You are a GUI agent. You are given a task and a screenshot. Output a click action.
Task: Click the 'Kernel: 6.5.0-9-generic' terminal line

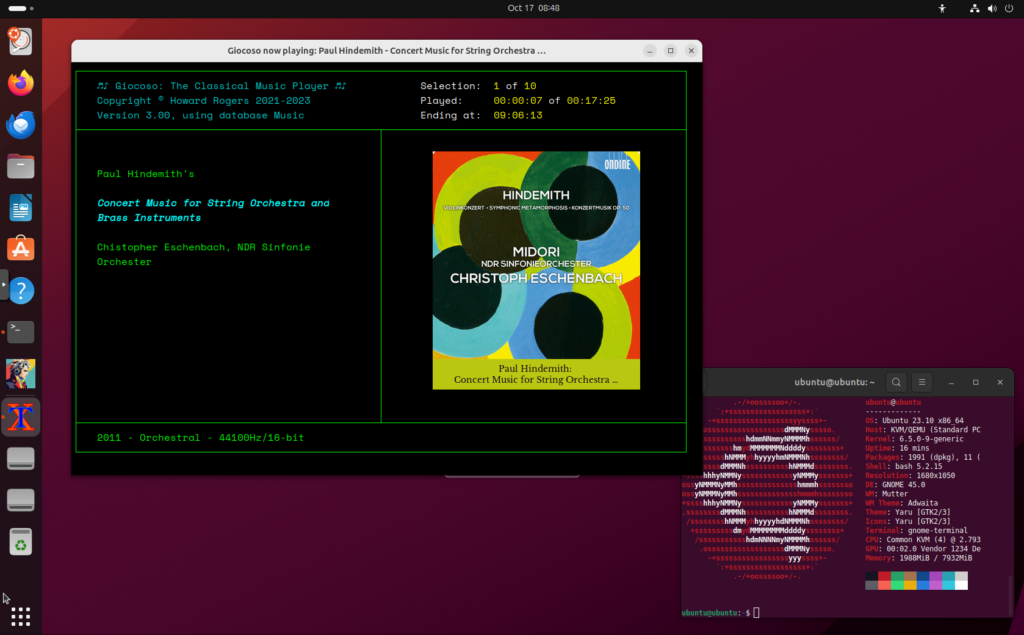tap(914, 439)
